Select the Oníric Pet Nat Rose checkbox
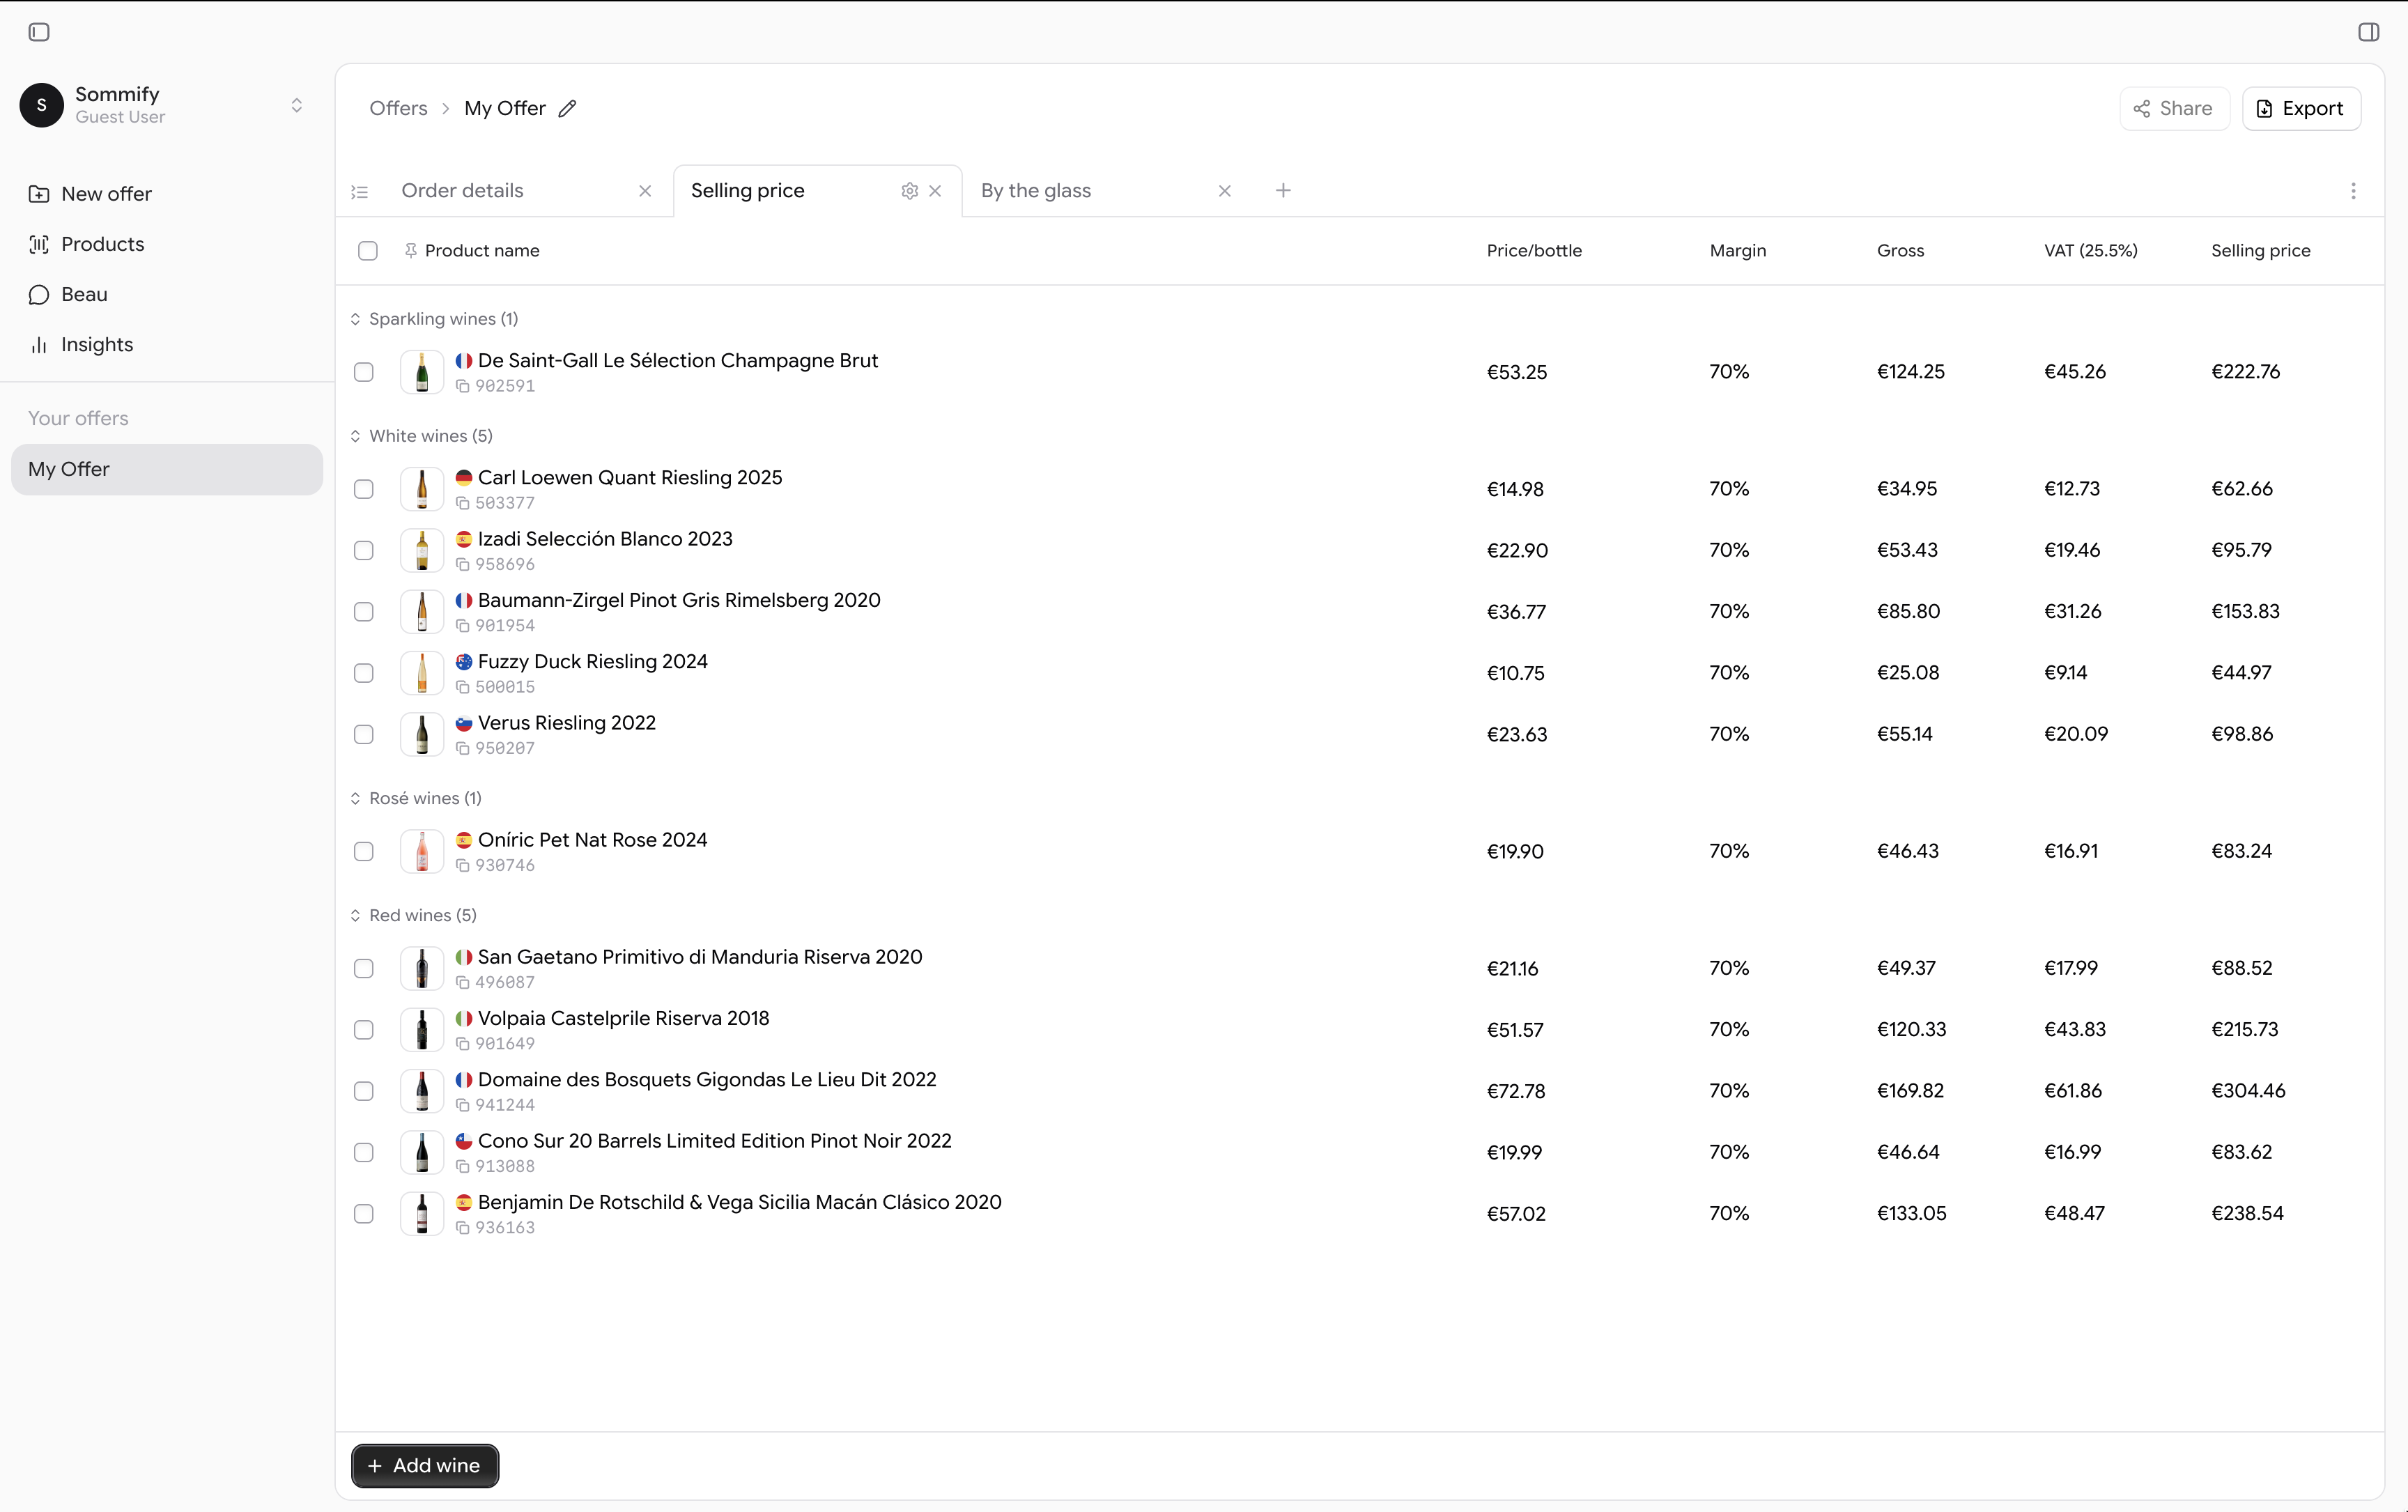 (364, 852)
